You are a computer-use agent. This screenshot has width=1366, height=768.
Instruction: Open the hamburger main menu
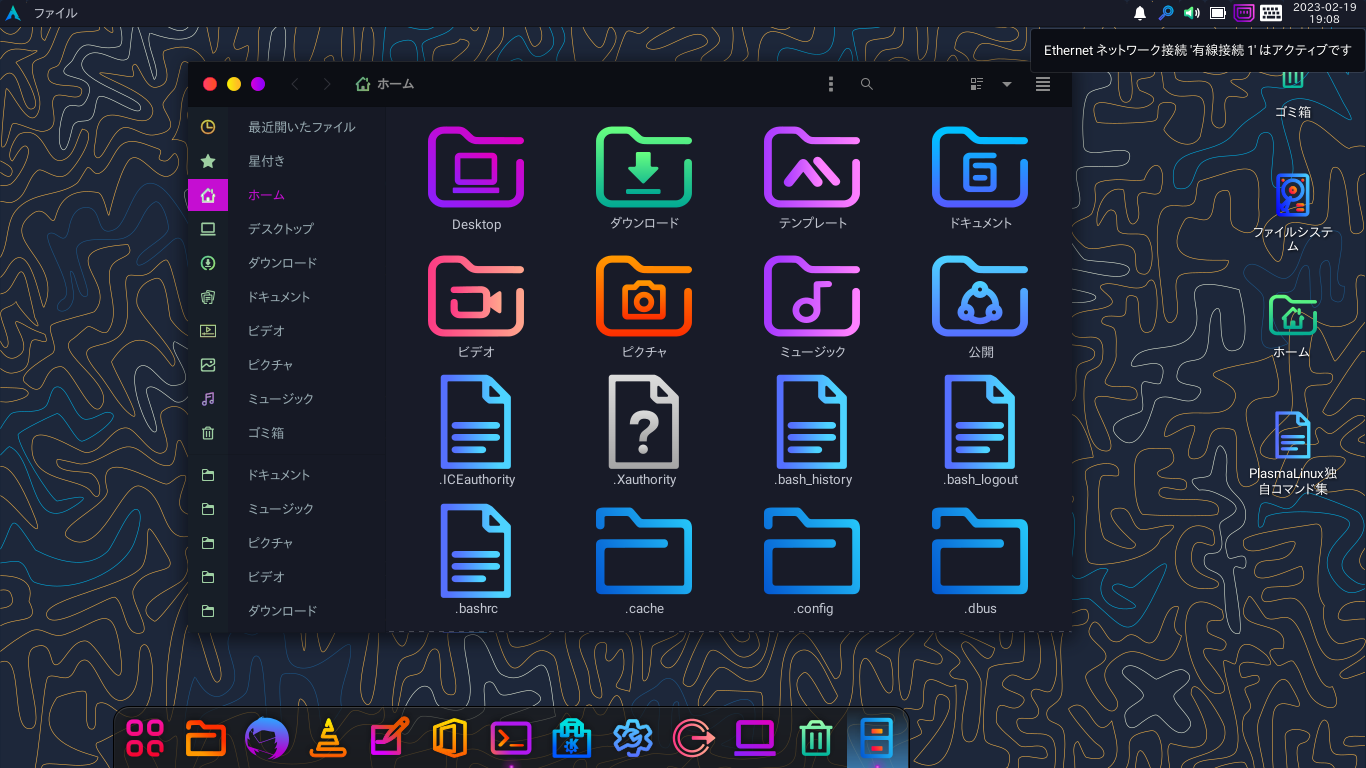point(1043,84)
